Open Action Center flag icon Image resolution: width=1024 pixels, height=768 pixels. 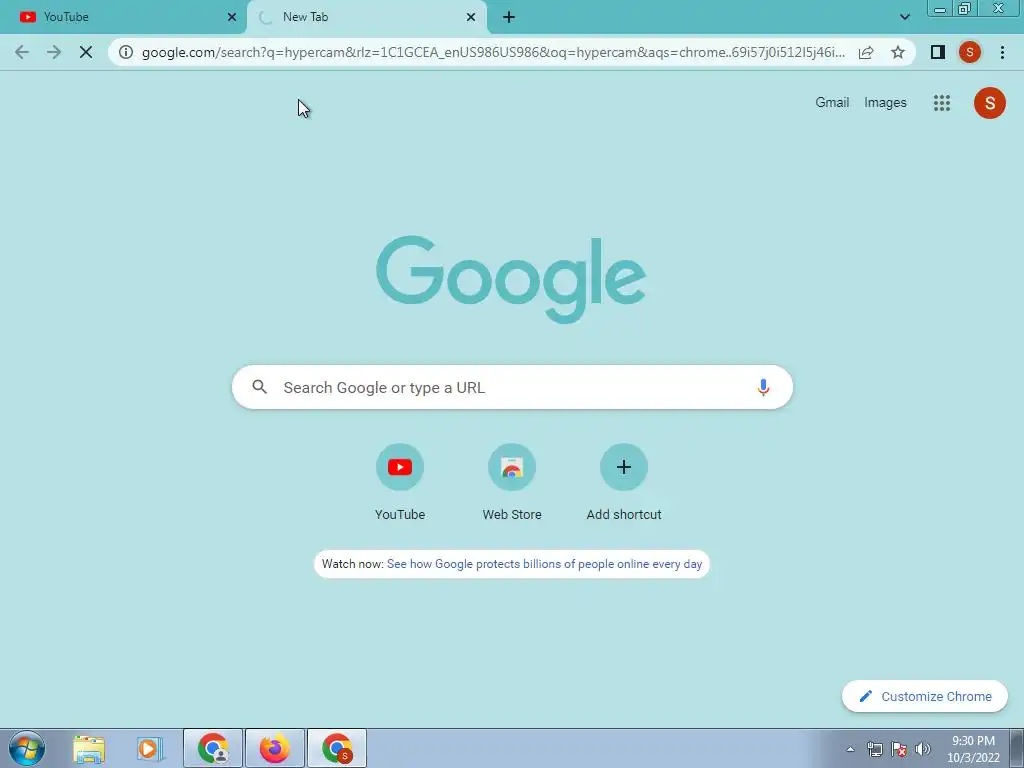[x=899, y=749]
